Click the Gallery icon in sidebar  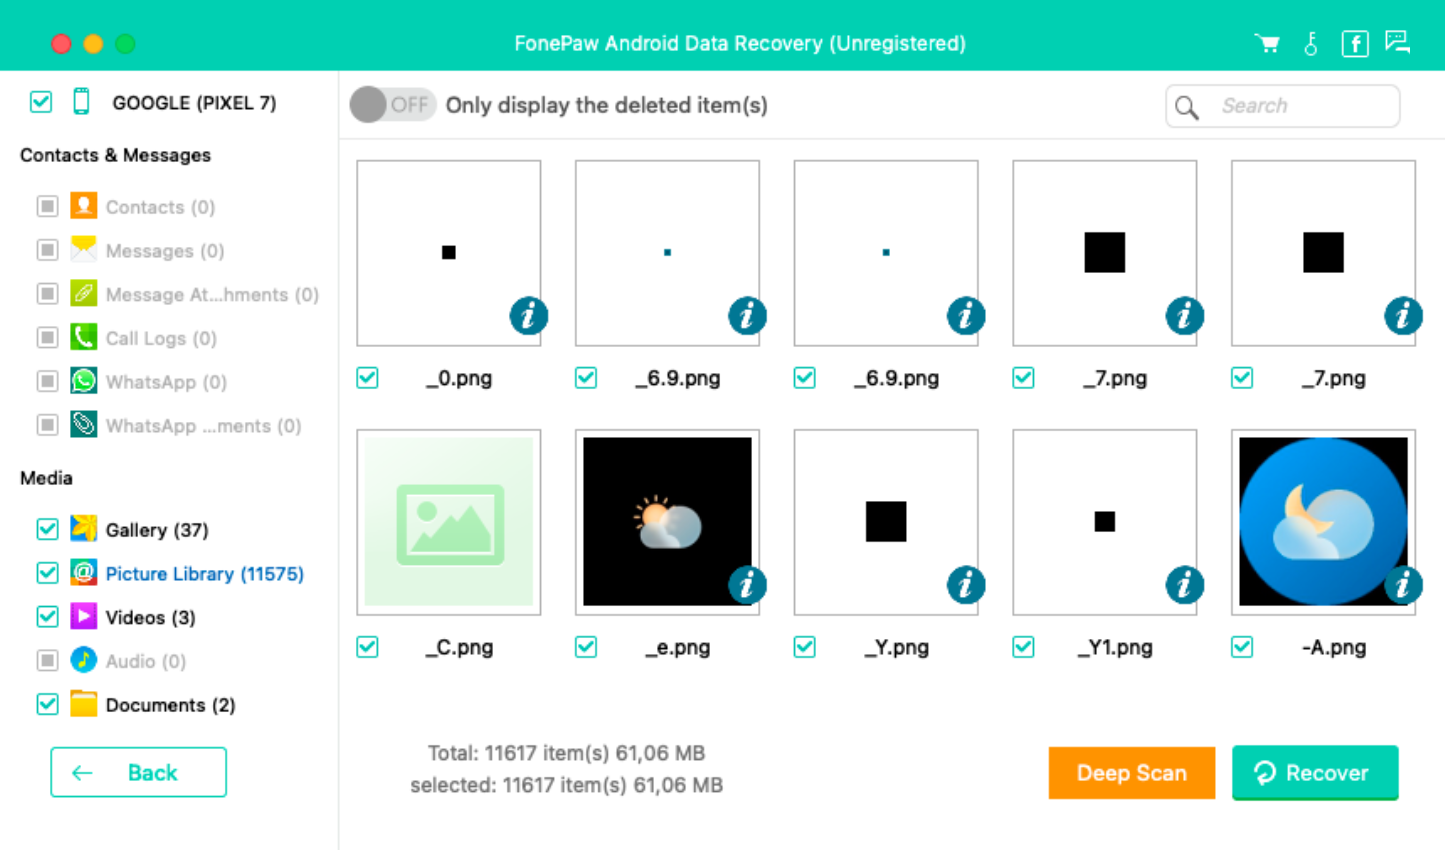click(x=84, y=529)
